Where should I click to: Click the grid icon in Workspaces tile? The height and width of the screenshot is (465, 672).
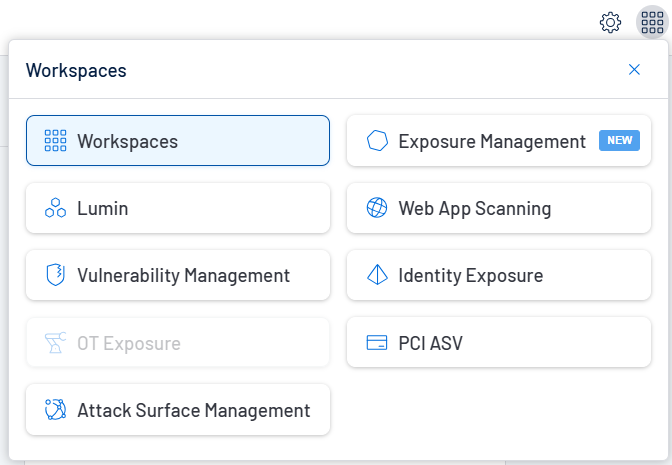(x=56, y=141)
